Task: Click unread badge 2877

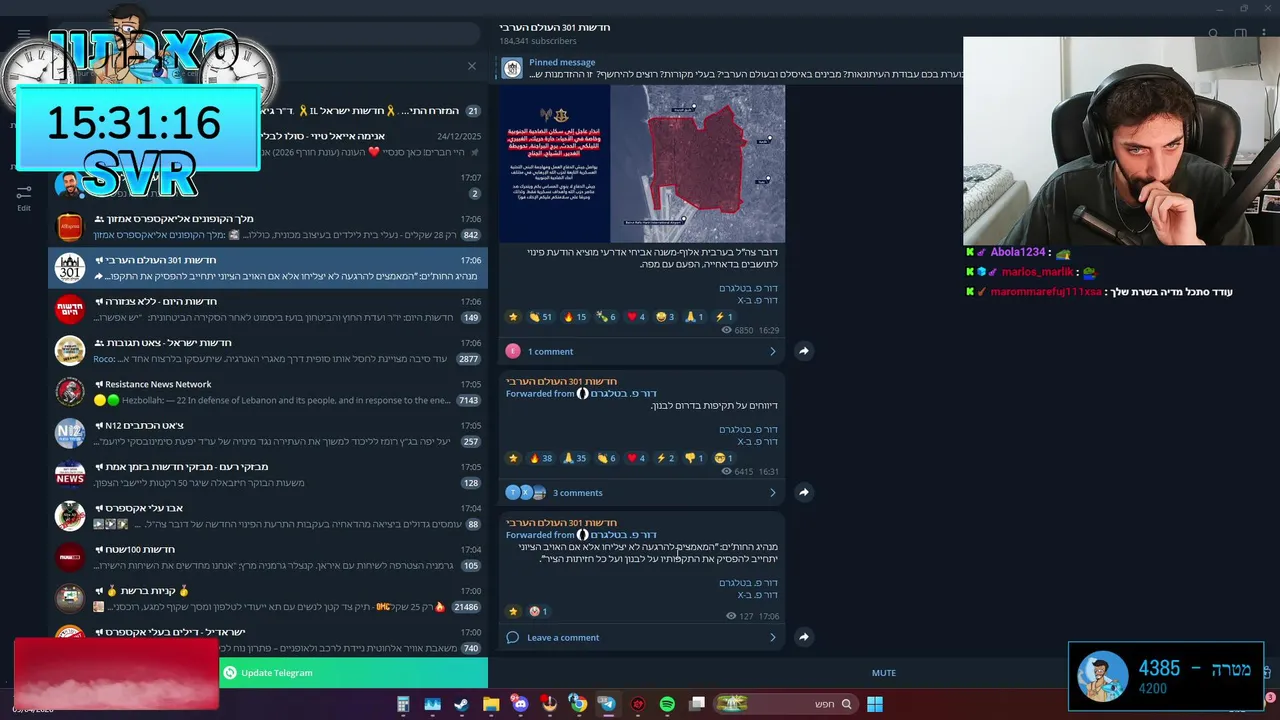Action: coord(468,359)
